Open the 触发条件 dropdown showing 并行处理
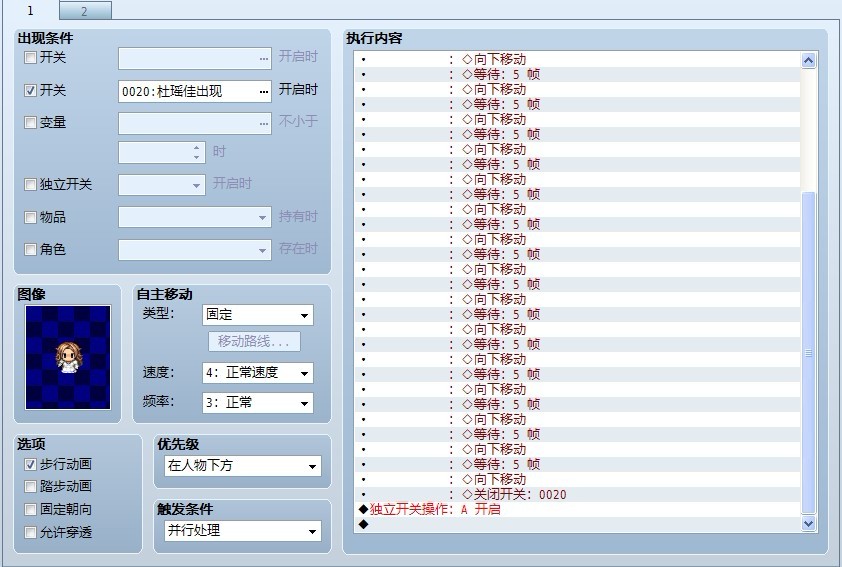The height and width of the screenshot is (567, 842). click(243, 531)
